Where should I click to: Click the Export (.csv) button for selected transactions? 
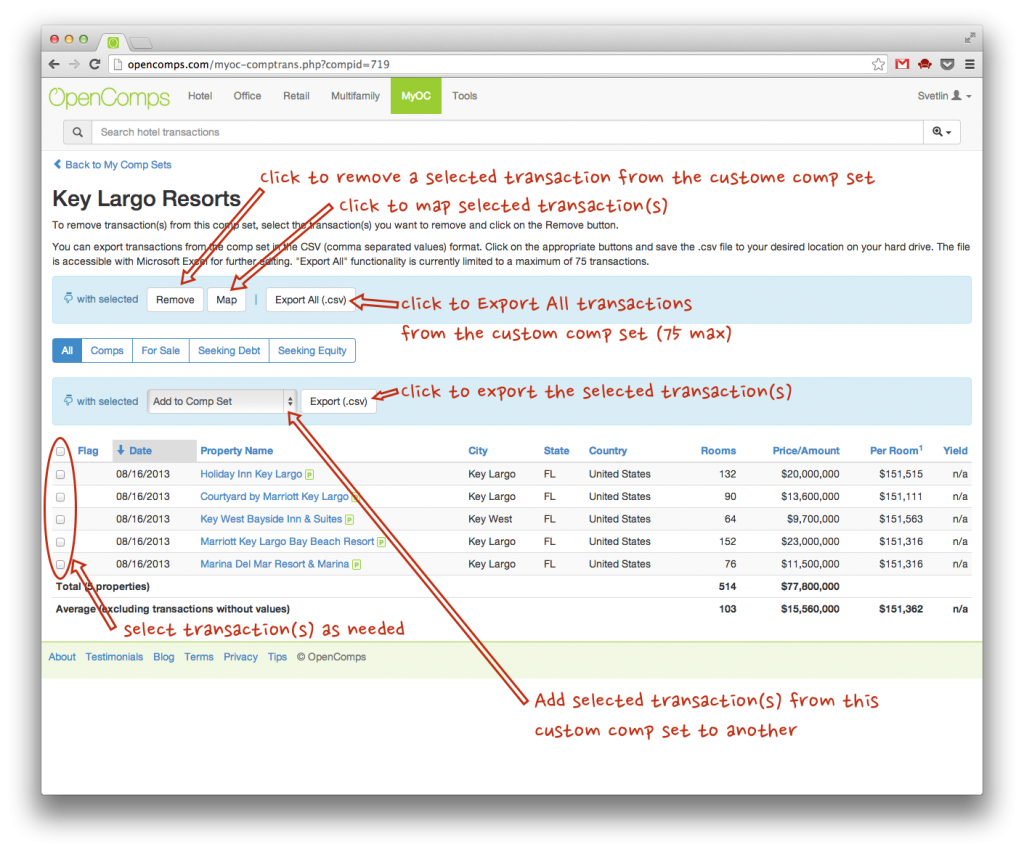[x=338, y=402]
